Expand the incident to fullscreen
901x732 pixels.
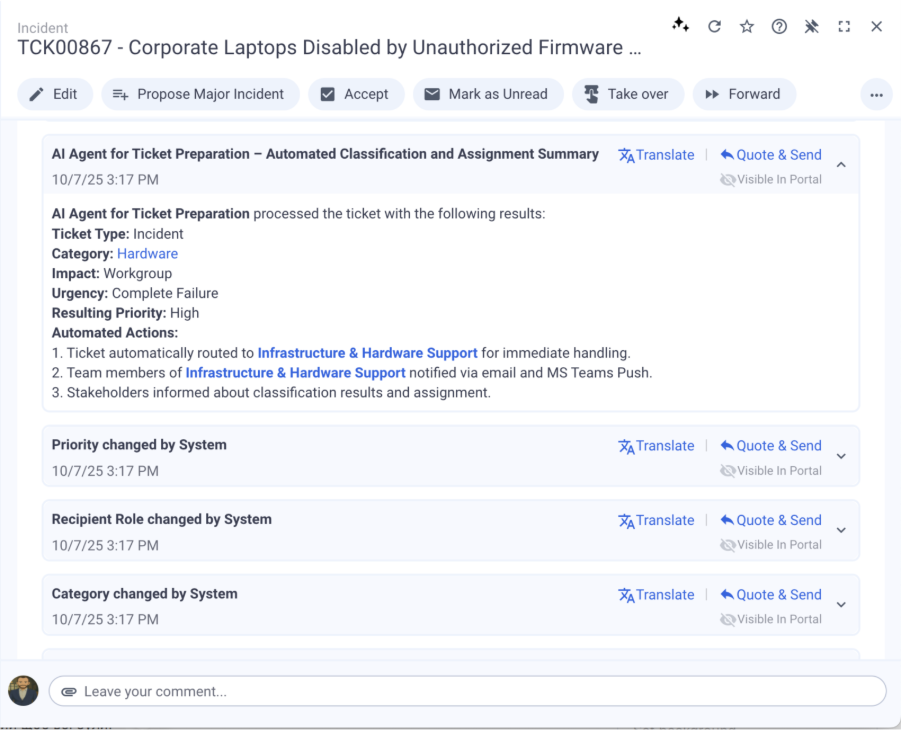pos(844,27)
